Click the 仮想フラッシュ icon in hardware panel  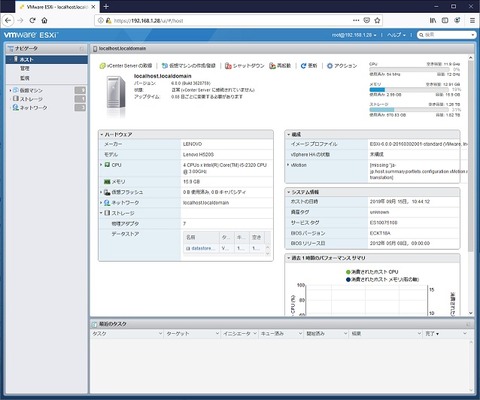(x=107, y=192)
